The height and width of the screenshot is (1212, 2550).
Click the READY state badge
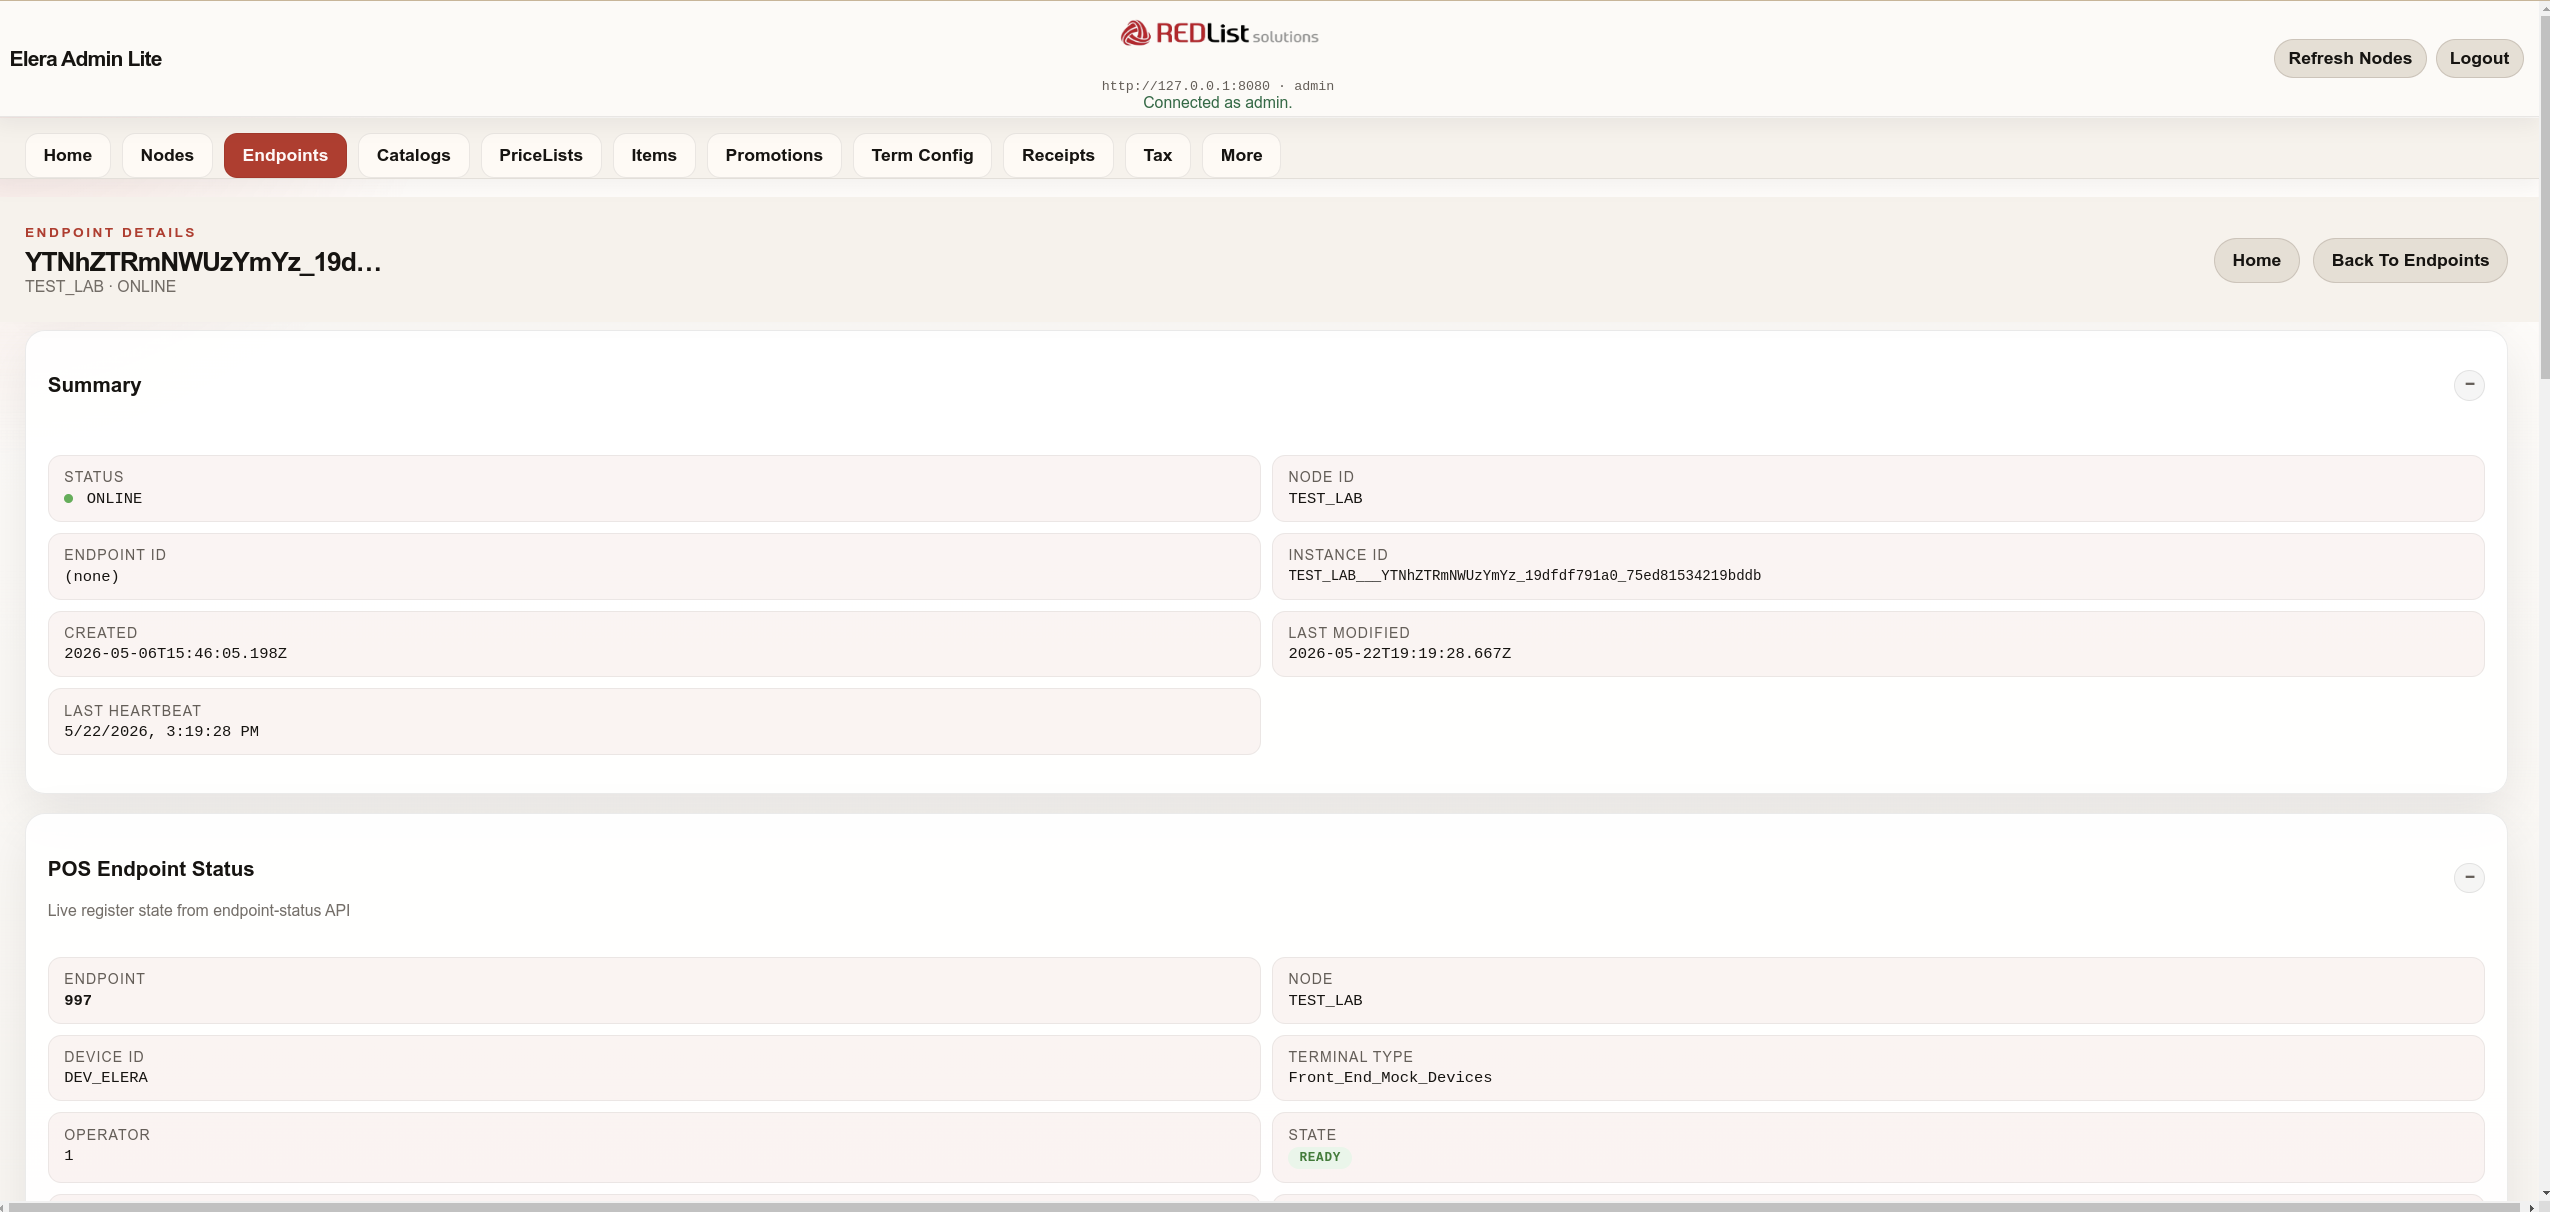coord(1319,1157)
